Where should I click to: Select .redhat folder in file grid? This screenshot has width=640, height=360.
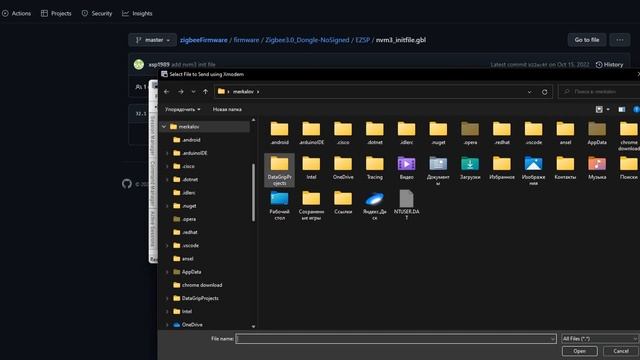(502, 133)
